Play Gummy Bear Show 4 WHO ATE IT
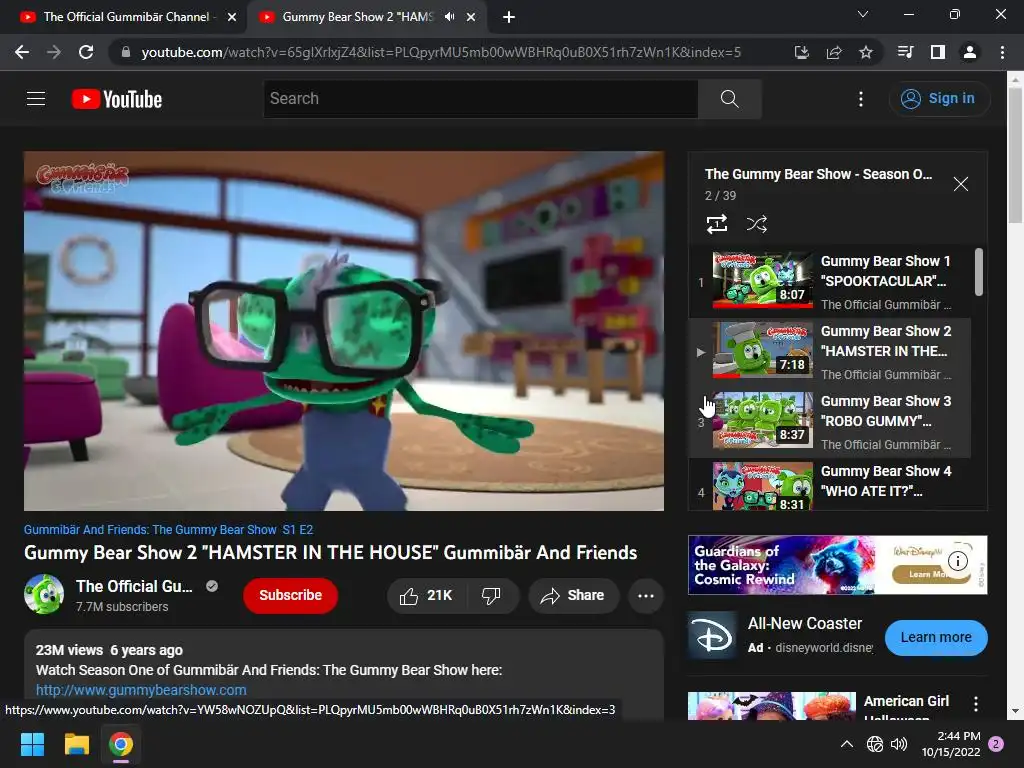Screen dimensions: 1024x768 [x=830, y=485]
